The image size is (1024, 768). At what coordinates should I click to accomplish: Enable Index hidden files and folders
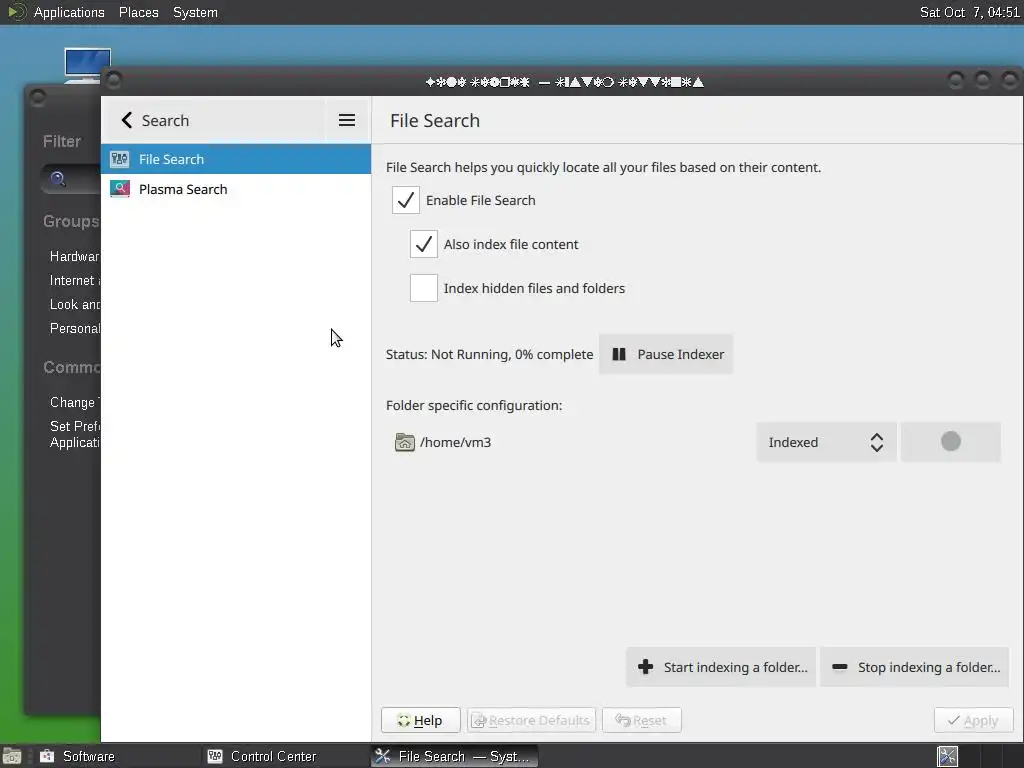click(424, 288)
